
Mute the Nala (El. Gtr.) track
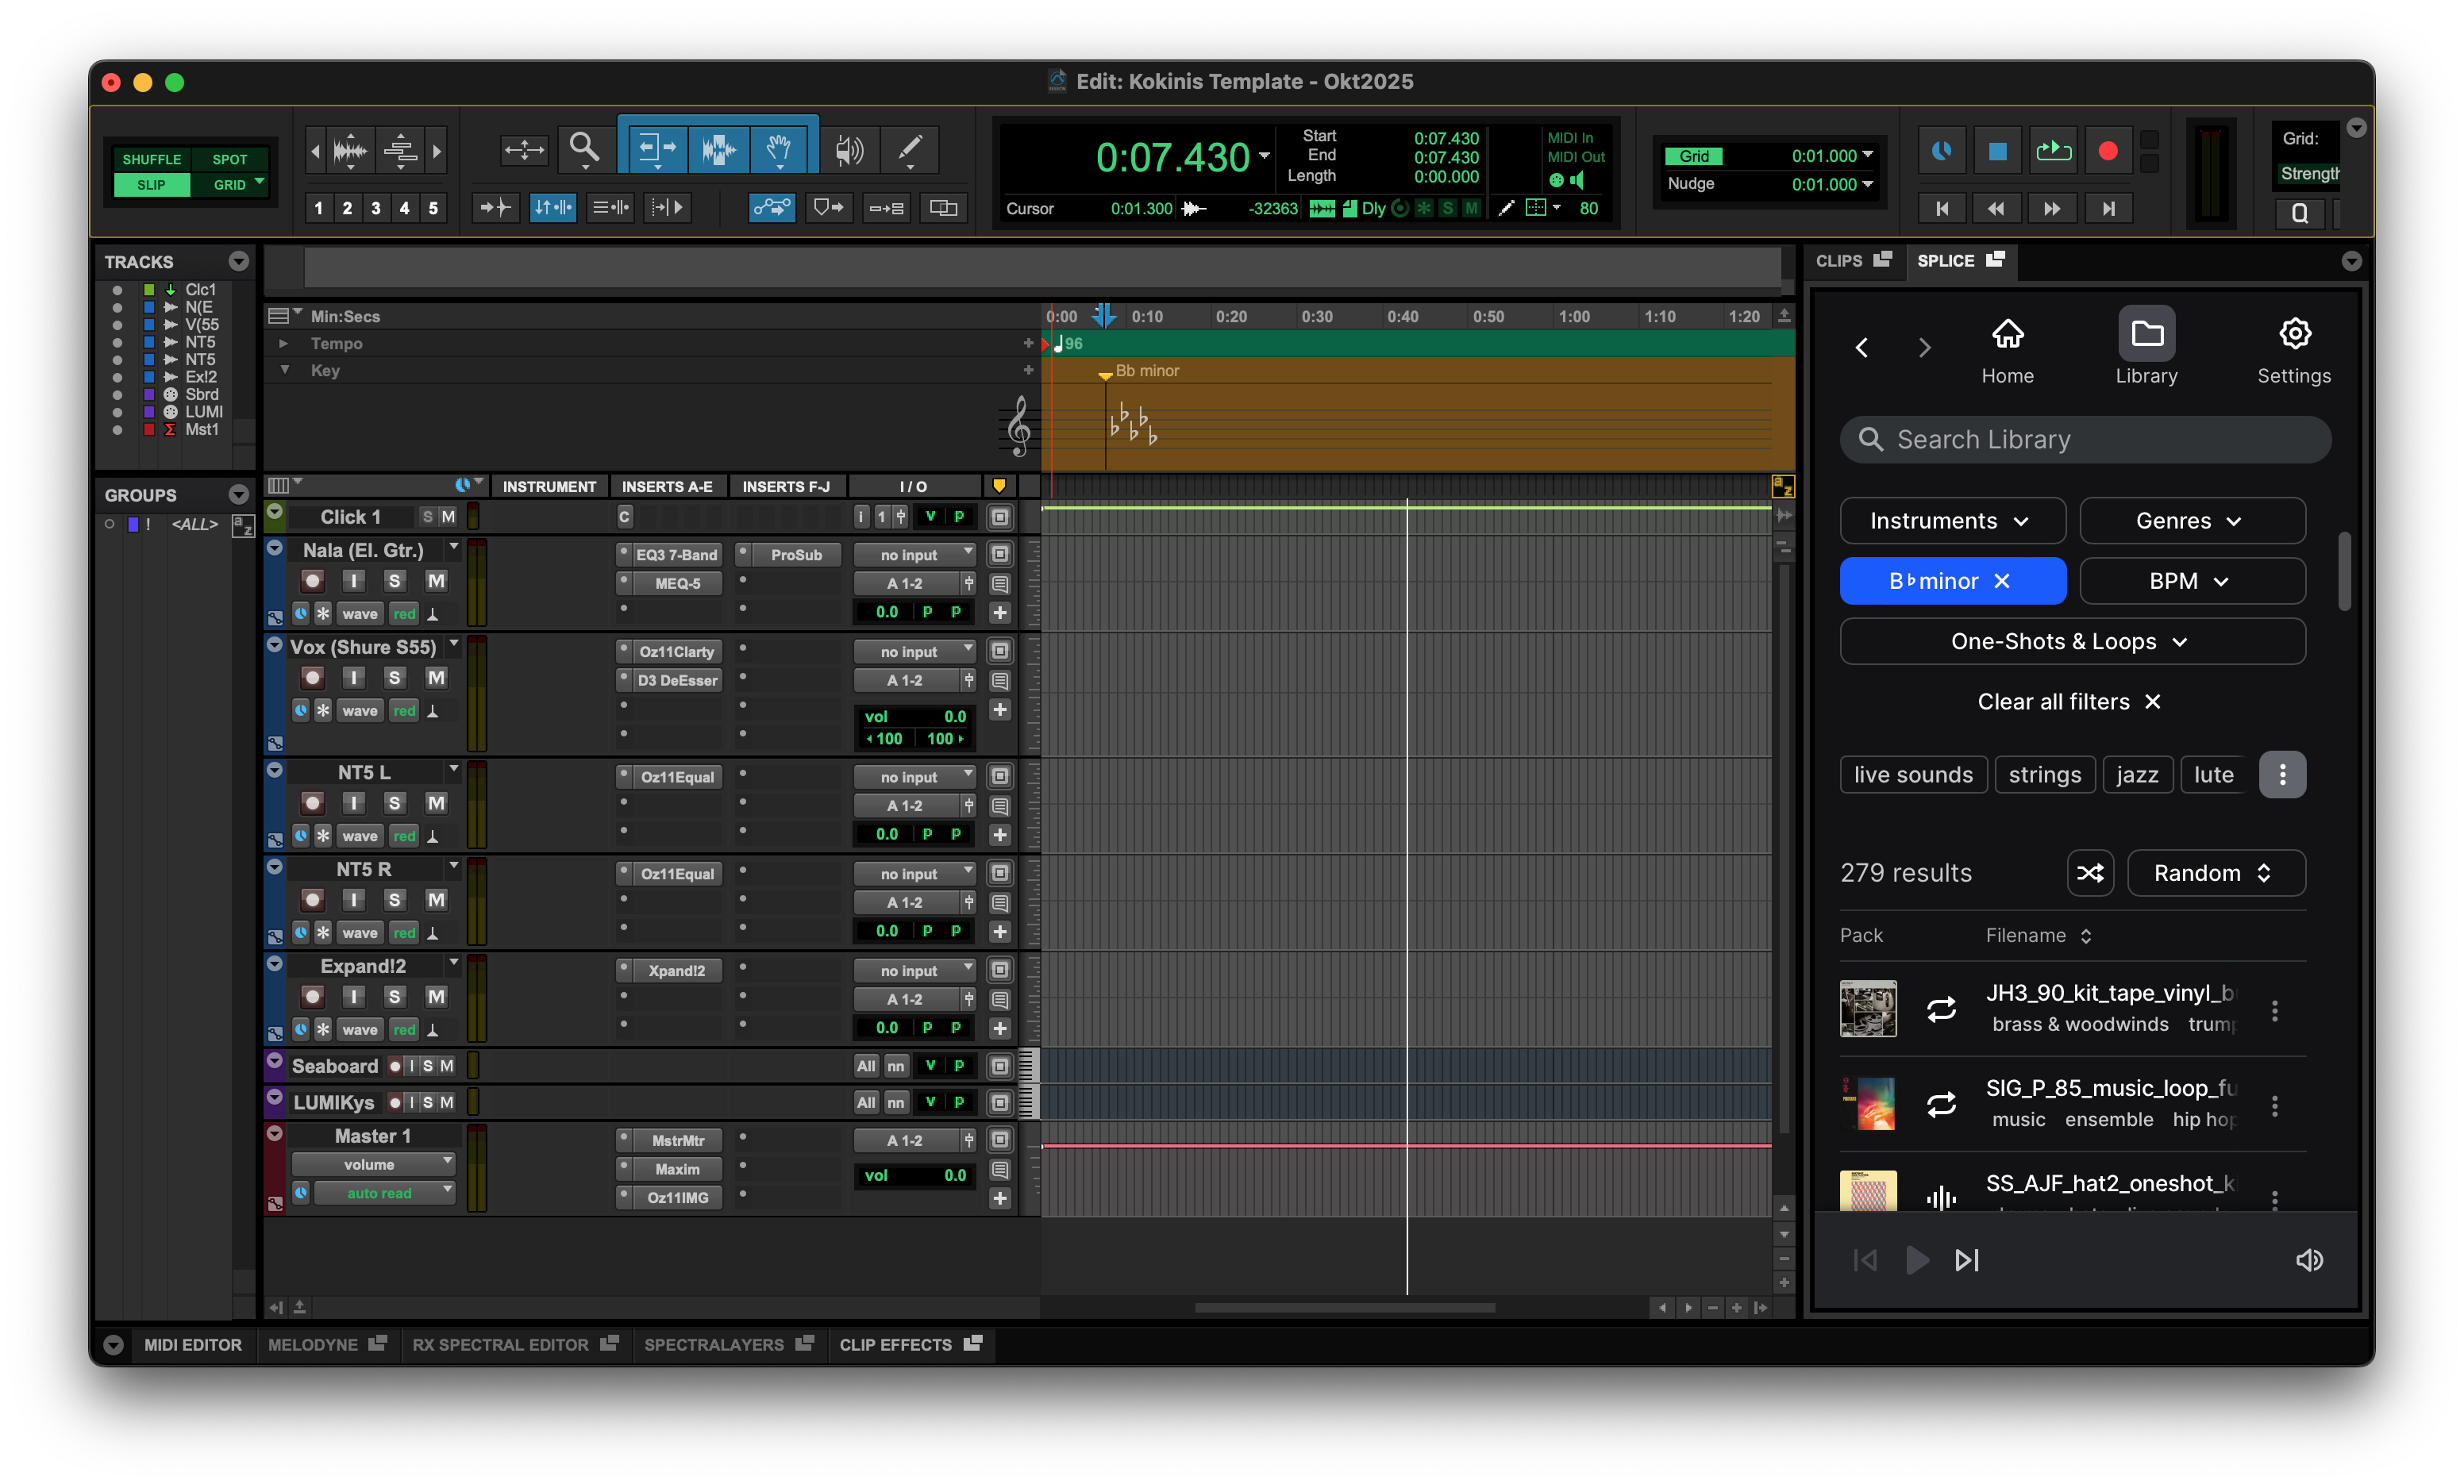[436, 580]
